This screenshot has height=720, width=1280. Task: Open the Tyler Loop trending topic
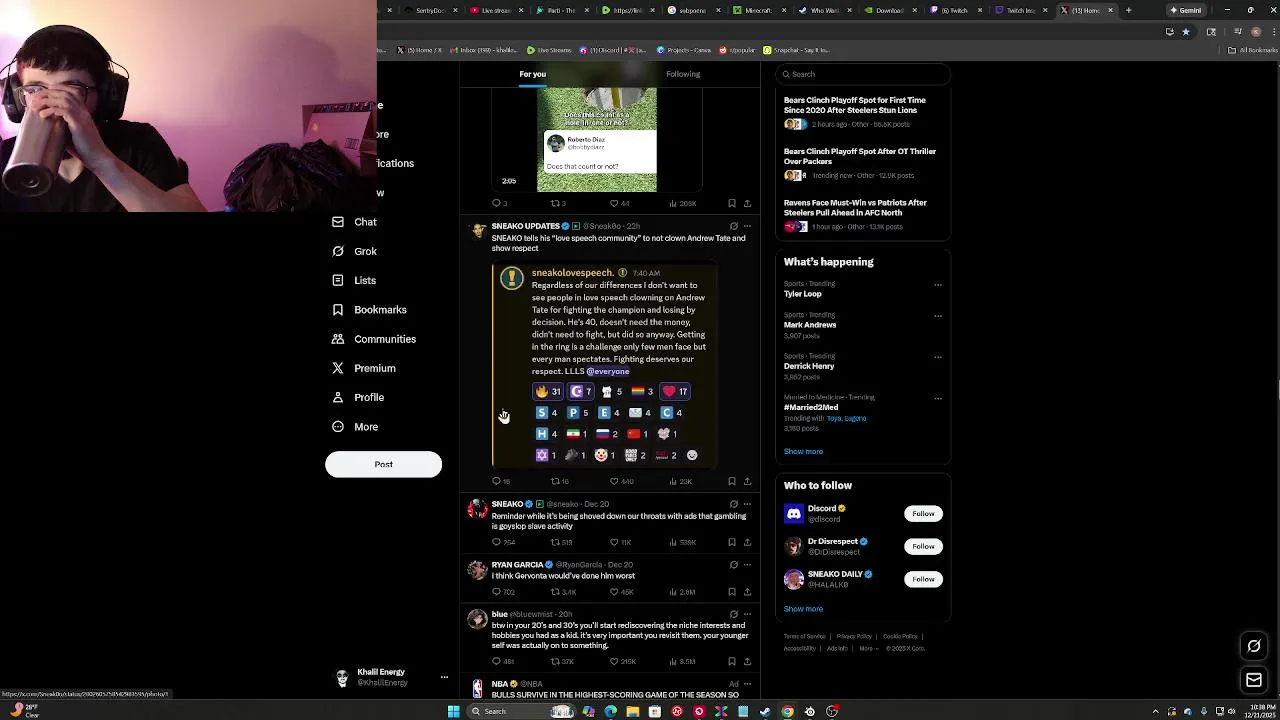[802, 294]
